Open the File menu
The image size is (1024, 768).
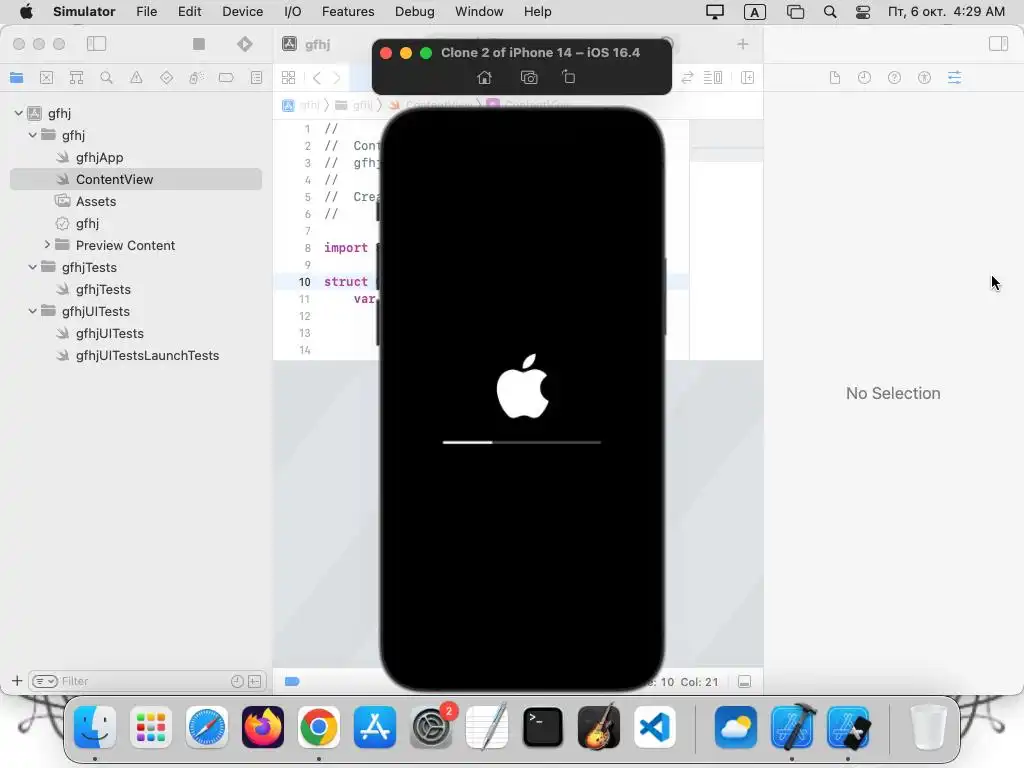click(146, 12)
